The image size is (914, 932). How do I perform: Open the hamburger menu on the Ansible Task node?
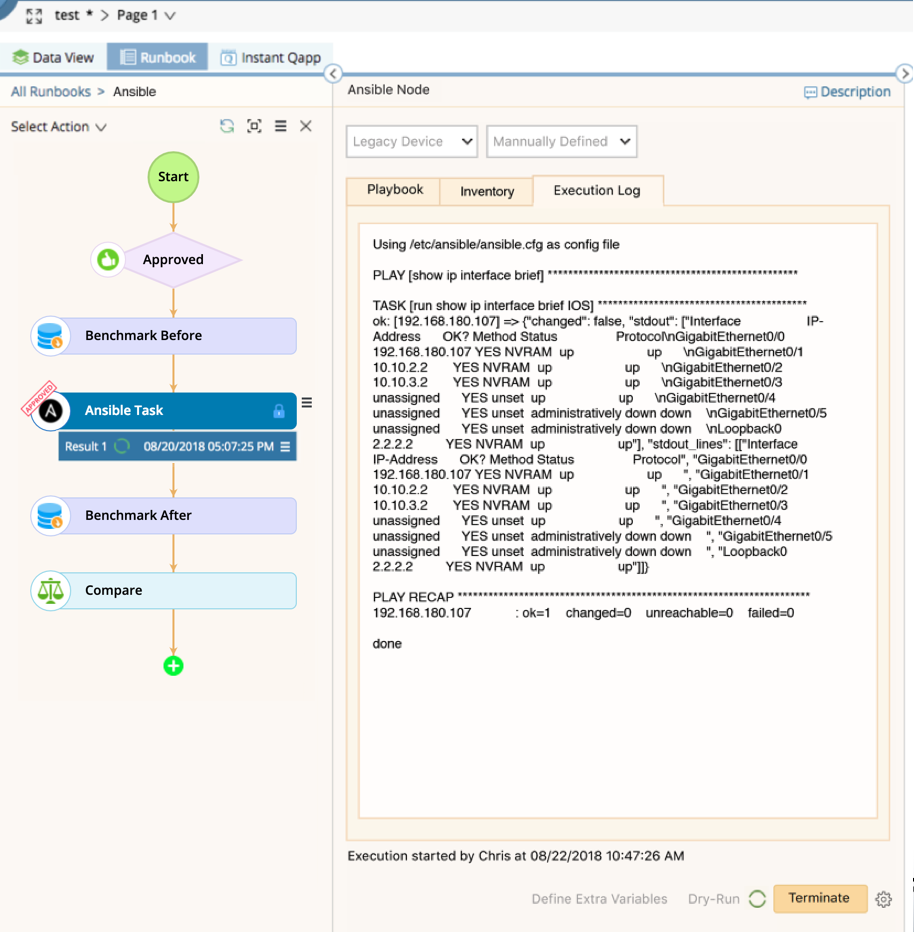point(307,403)
